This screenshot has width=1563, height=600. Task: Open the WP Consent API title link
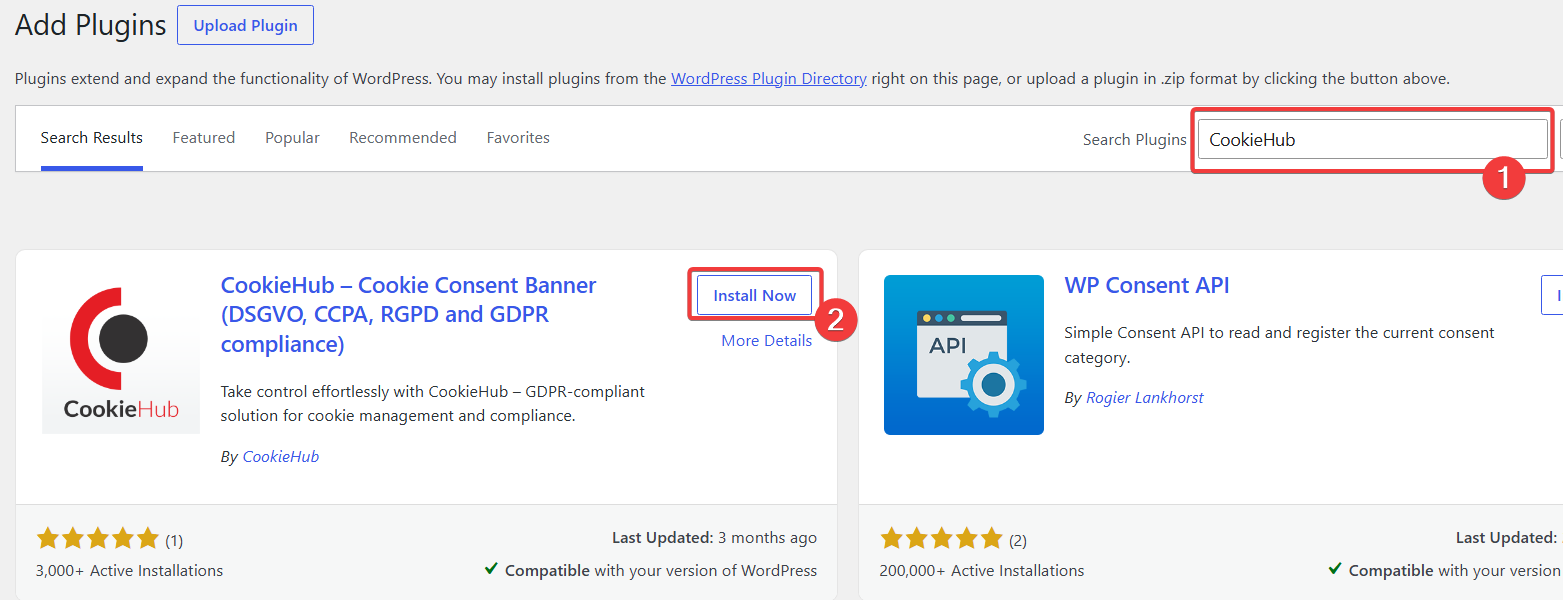click(1147, 285)
